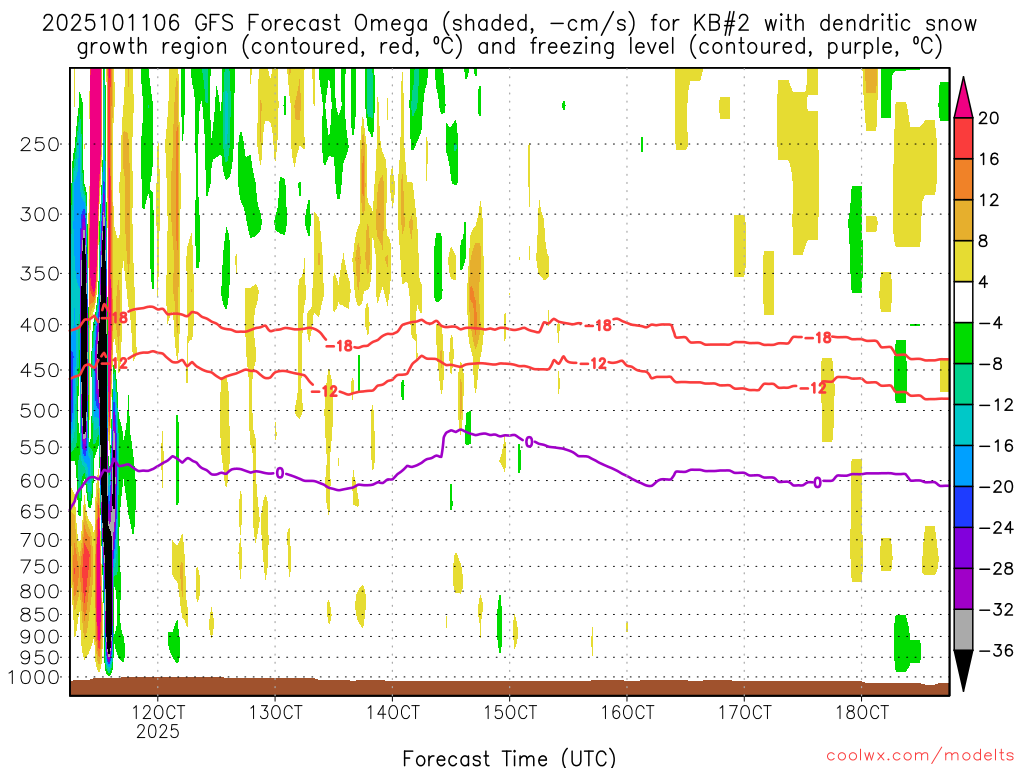Viewport: 1024px width, 768px height.
Task: Click the 15OCT time axis label
Action: (x=509, y=711)
